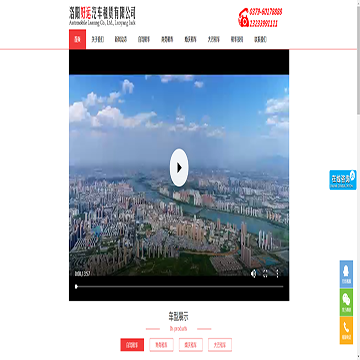Screen dimensions: 360x360
Task: Click the company logo in the header
Action: [x=102, y=16]
